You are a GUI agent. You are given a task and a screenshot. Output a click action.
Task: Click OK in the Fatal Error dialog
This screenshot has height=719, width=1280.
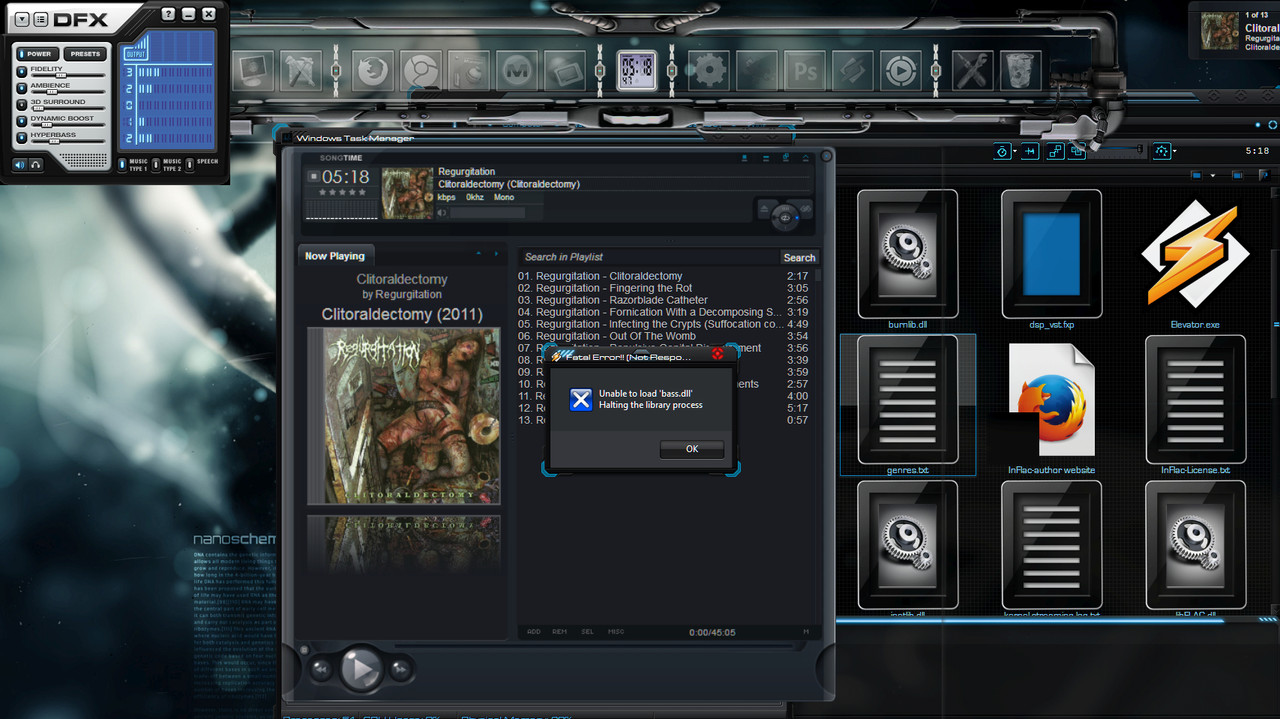pyautogui.click(x=692, y=449)
